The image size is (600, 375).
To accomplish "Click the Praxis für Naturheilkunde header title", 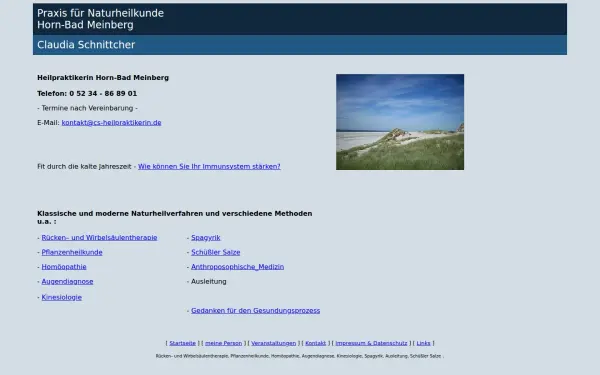I will click(x=100, y=19).
